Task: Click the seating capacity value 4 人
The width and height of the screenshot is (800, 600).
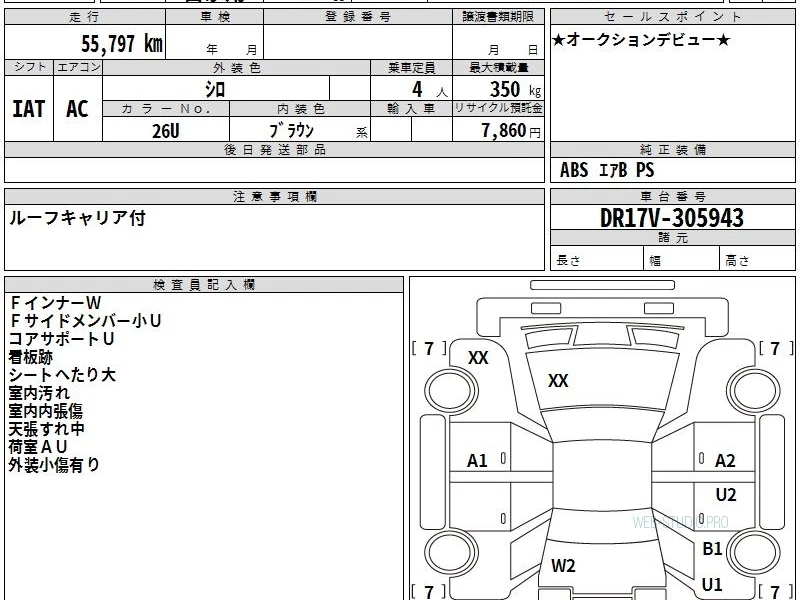Action: coord(430,90)
